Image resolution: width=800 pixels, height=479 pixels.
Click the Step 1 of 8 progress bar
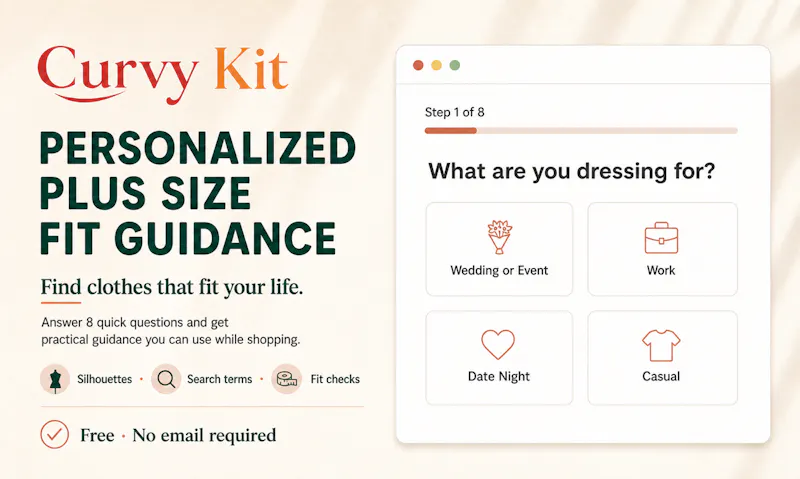click(581, 131)
